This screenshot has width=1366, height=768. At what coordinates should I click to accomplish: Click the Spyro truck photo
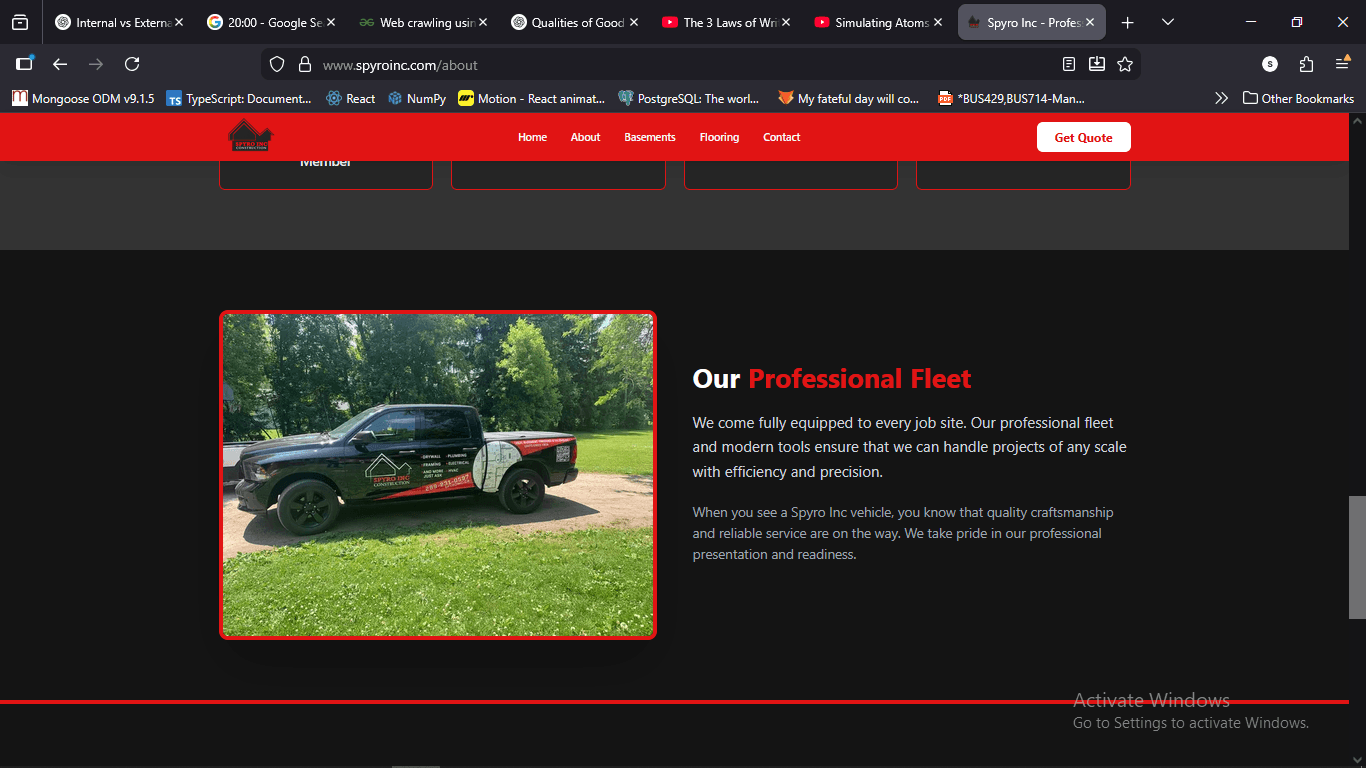pos(438,475)
